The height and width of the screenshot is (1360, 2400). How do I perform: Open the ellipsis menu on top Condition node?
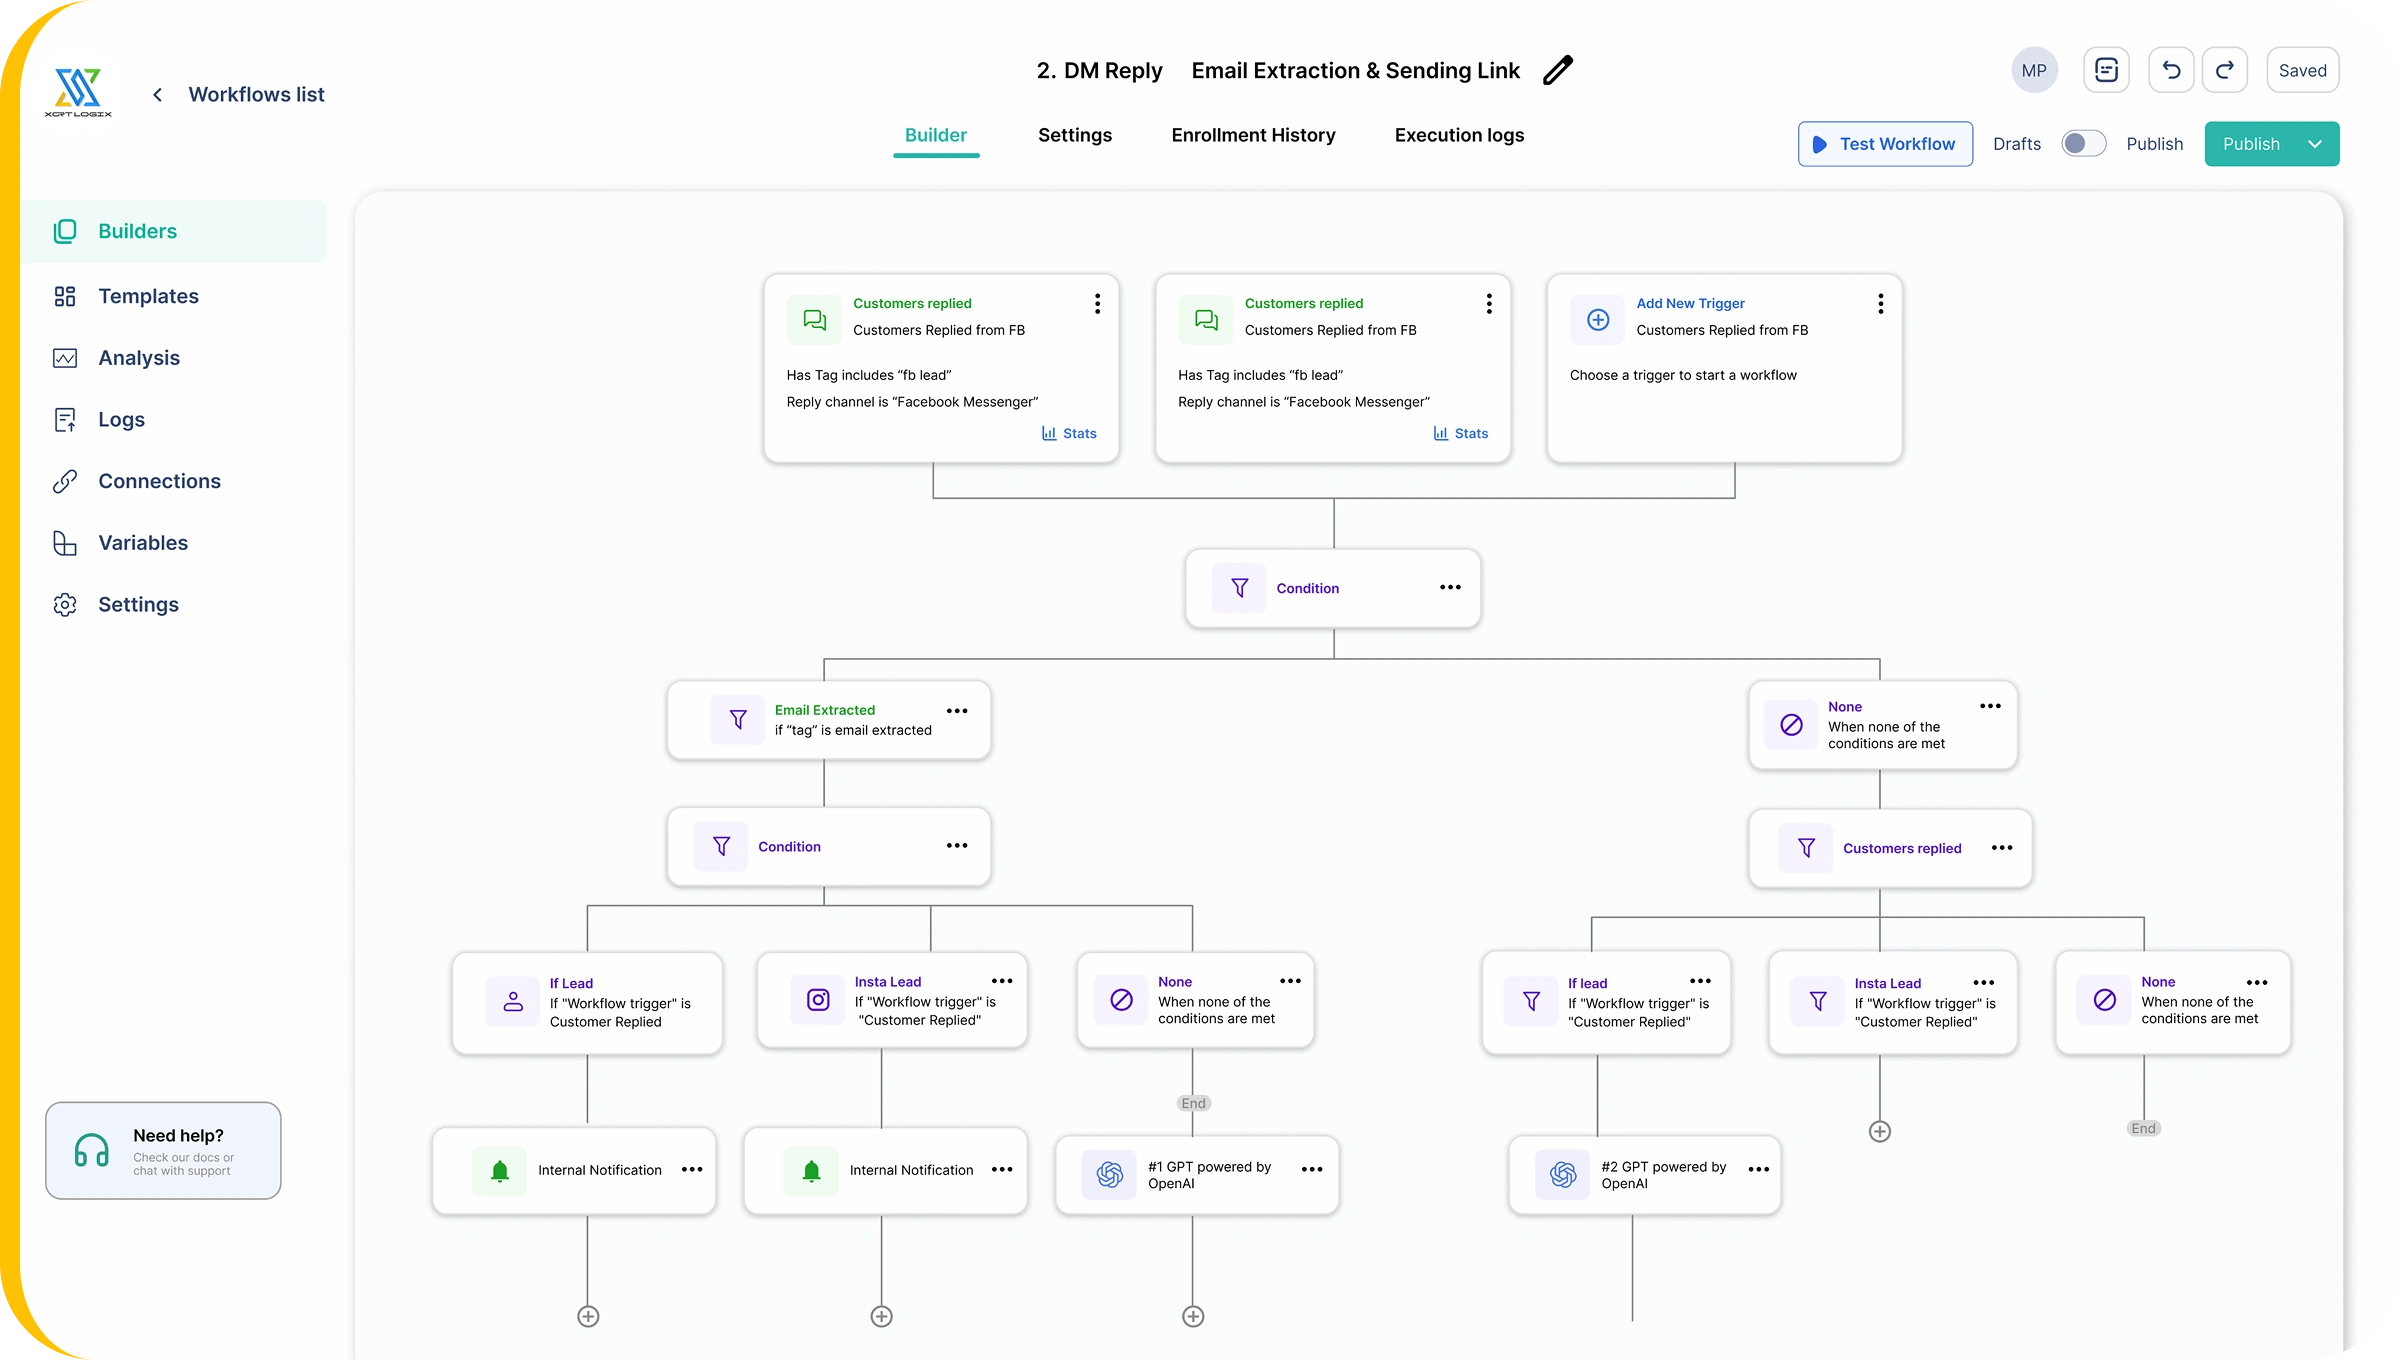(x=1450, y=587)
